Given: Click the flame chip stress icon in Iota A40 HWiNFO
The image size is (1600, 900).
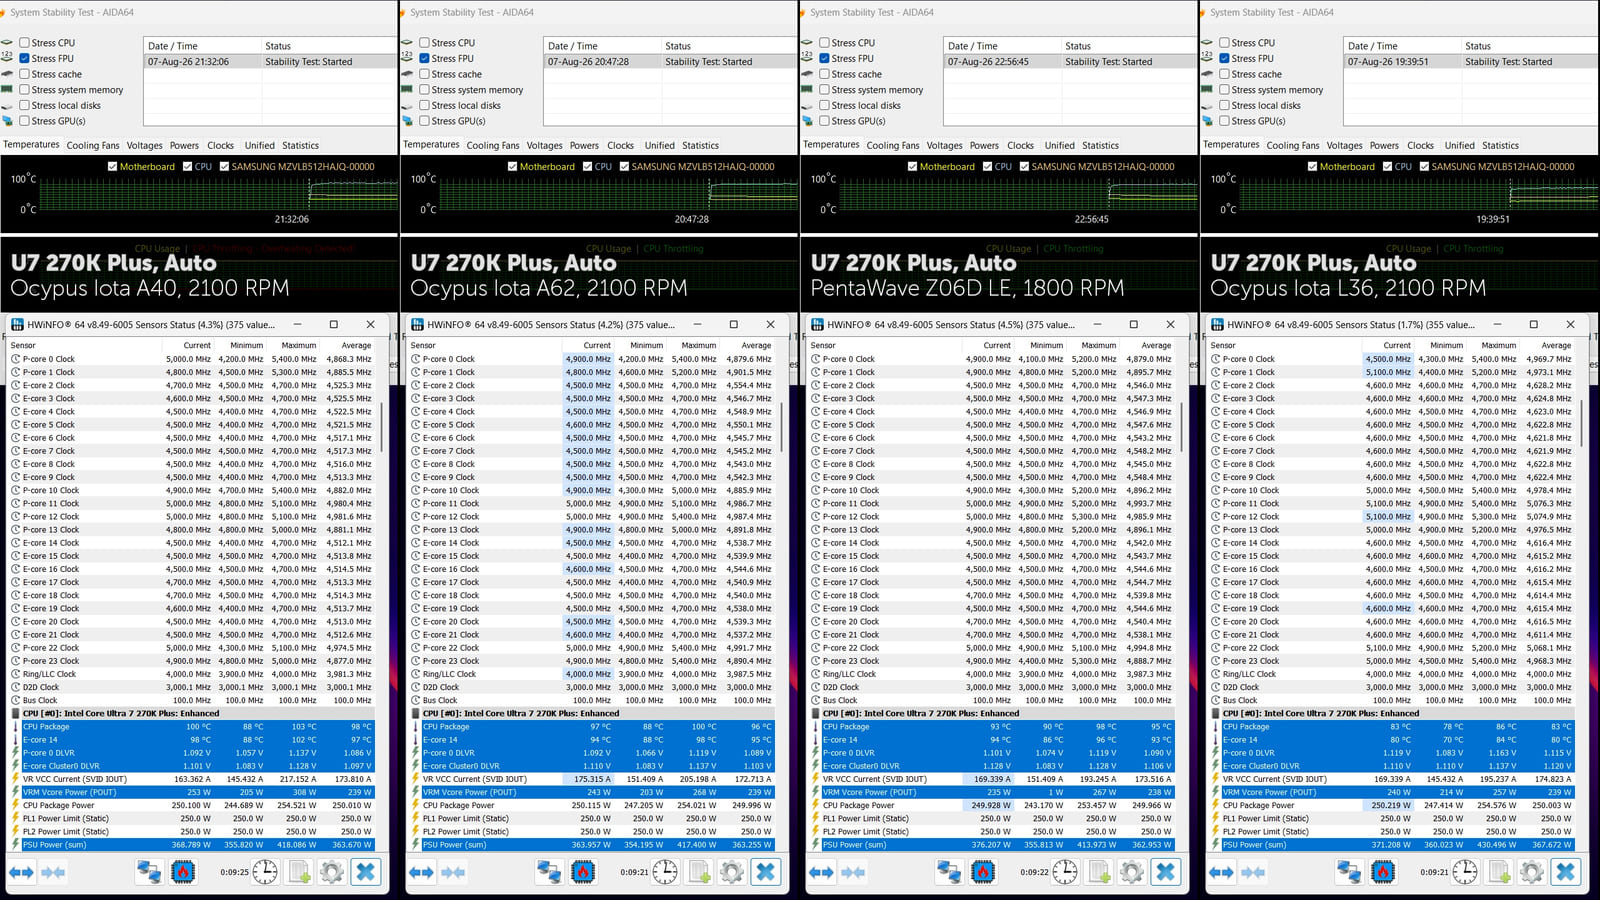Looking at the screenshot, I should click(182, 872).
